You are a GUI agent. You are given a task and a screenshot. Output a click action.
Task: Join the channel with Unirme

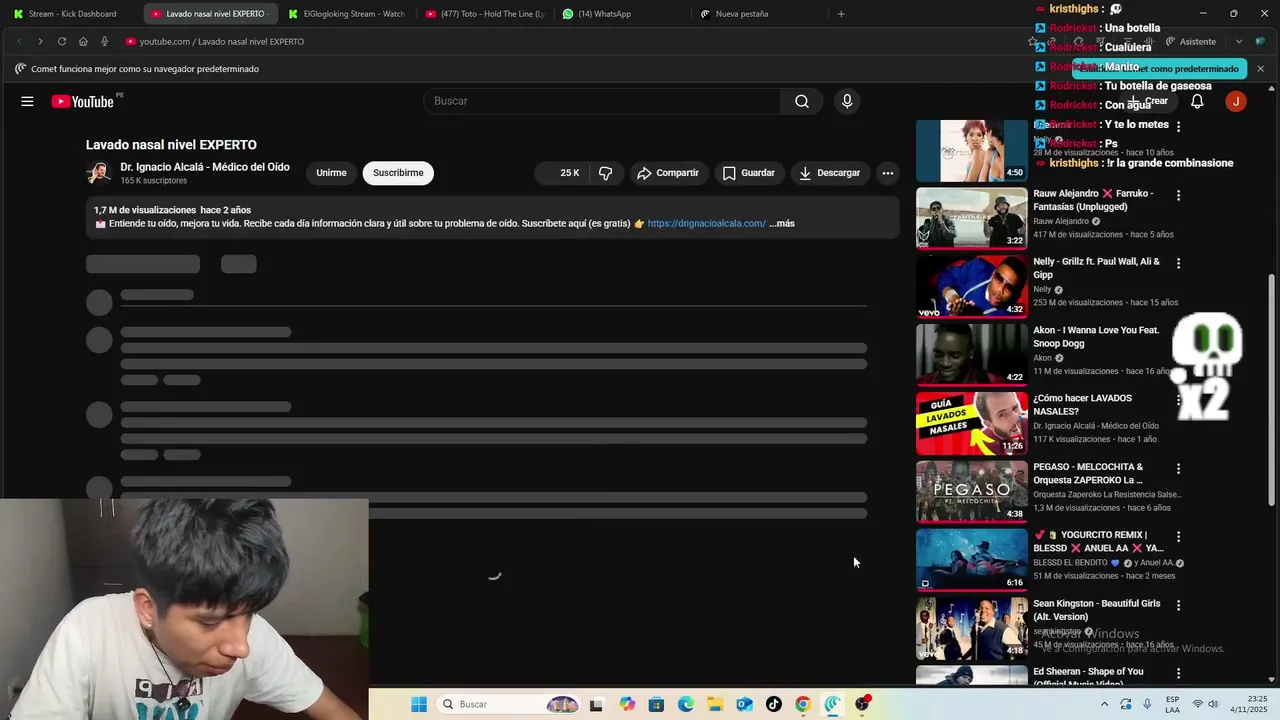pyautogui.click(x=331, y=173)
